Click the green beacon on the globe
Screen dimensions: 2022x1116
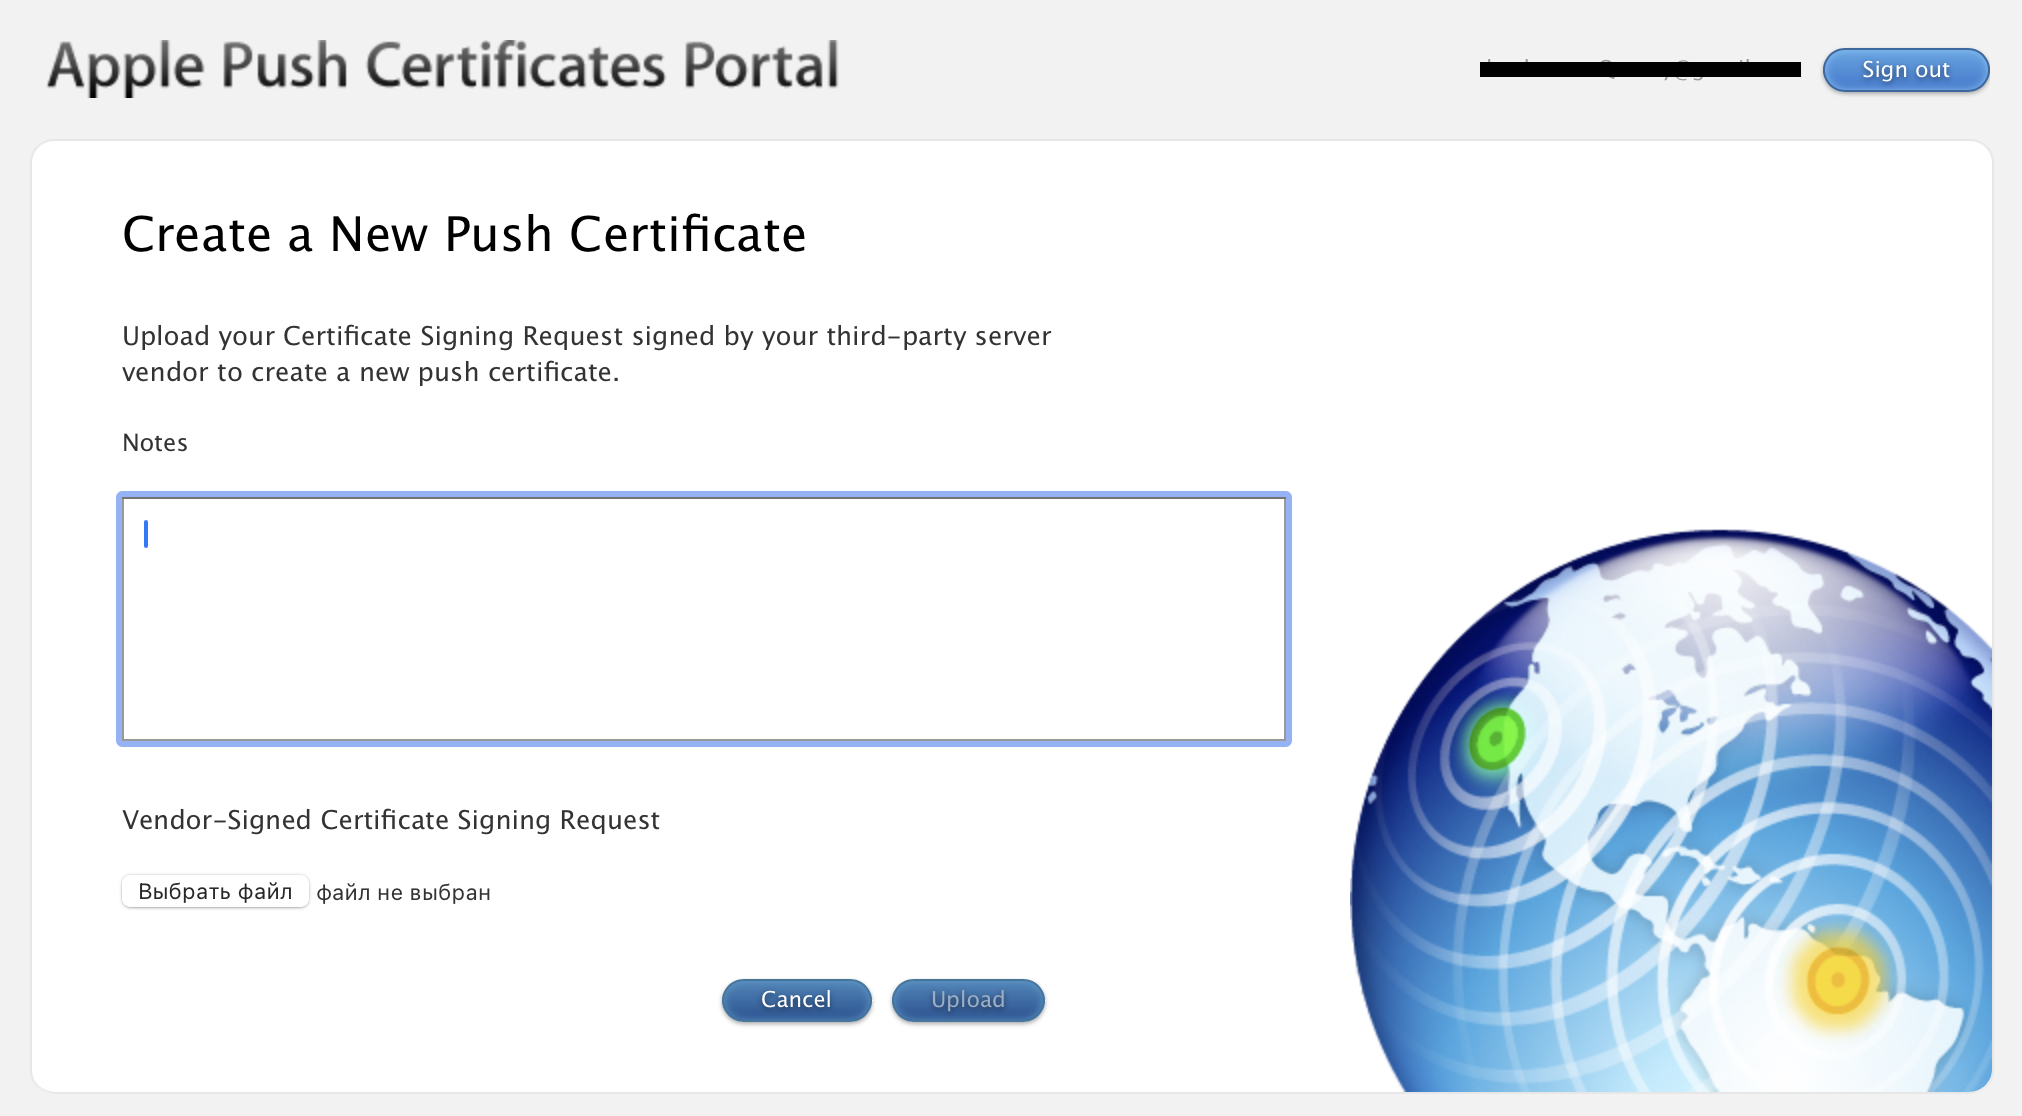click(1496, 739)
